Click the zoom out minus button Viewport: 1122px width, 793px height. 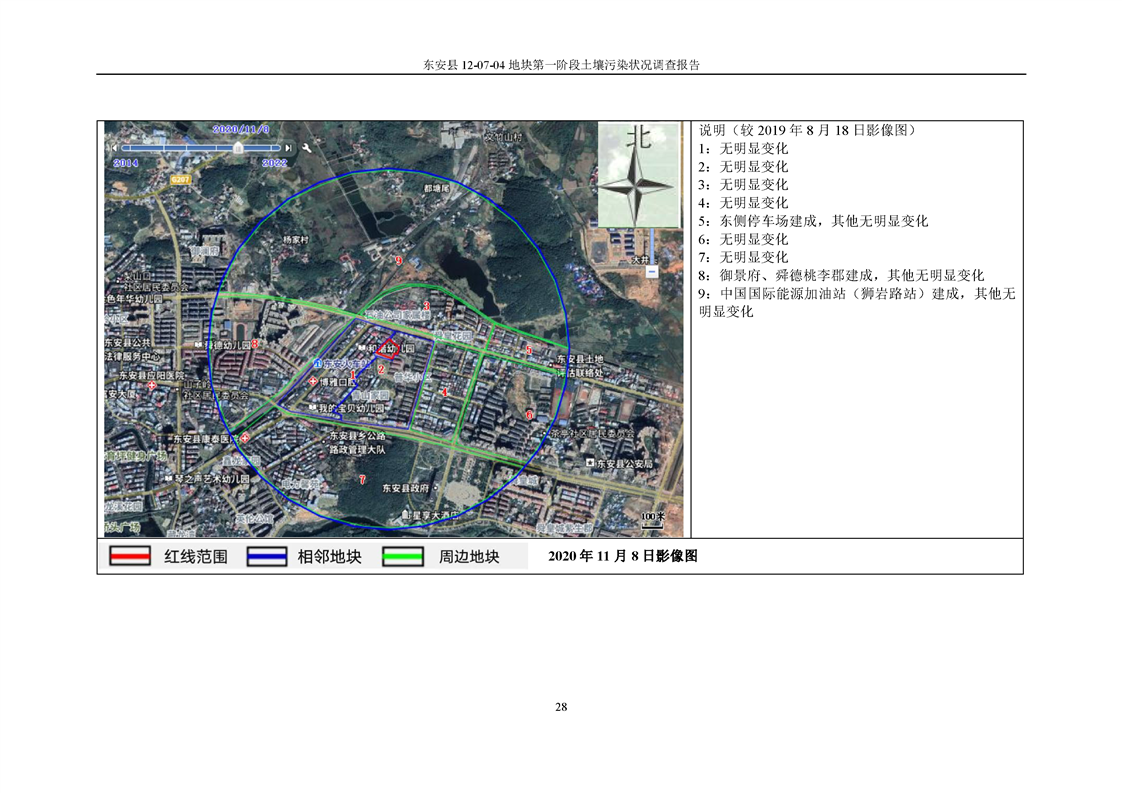click(651, 271)
